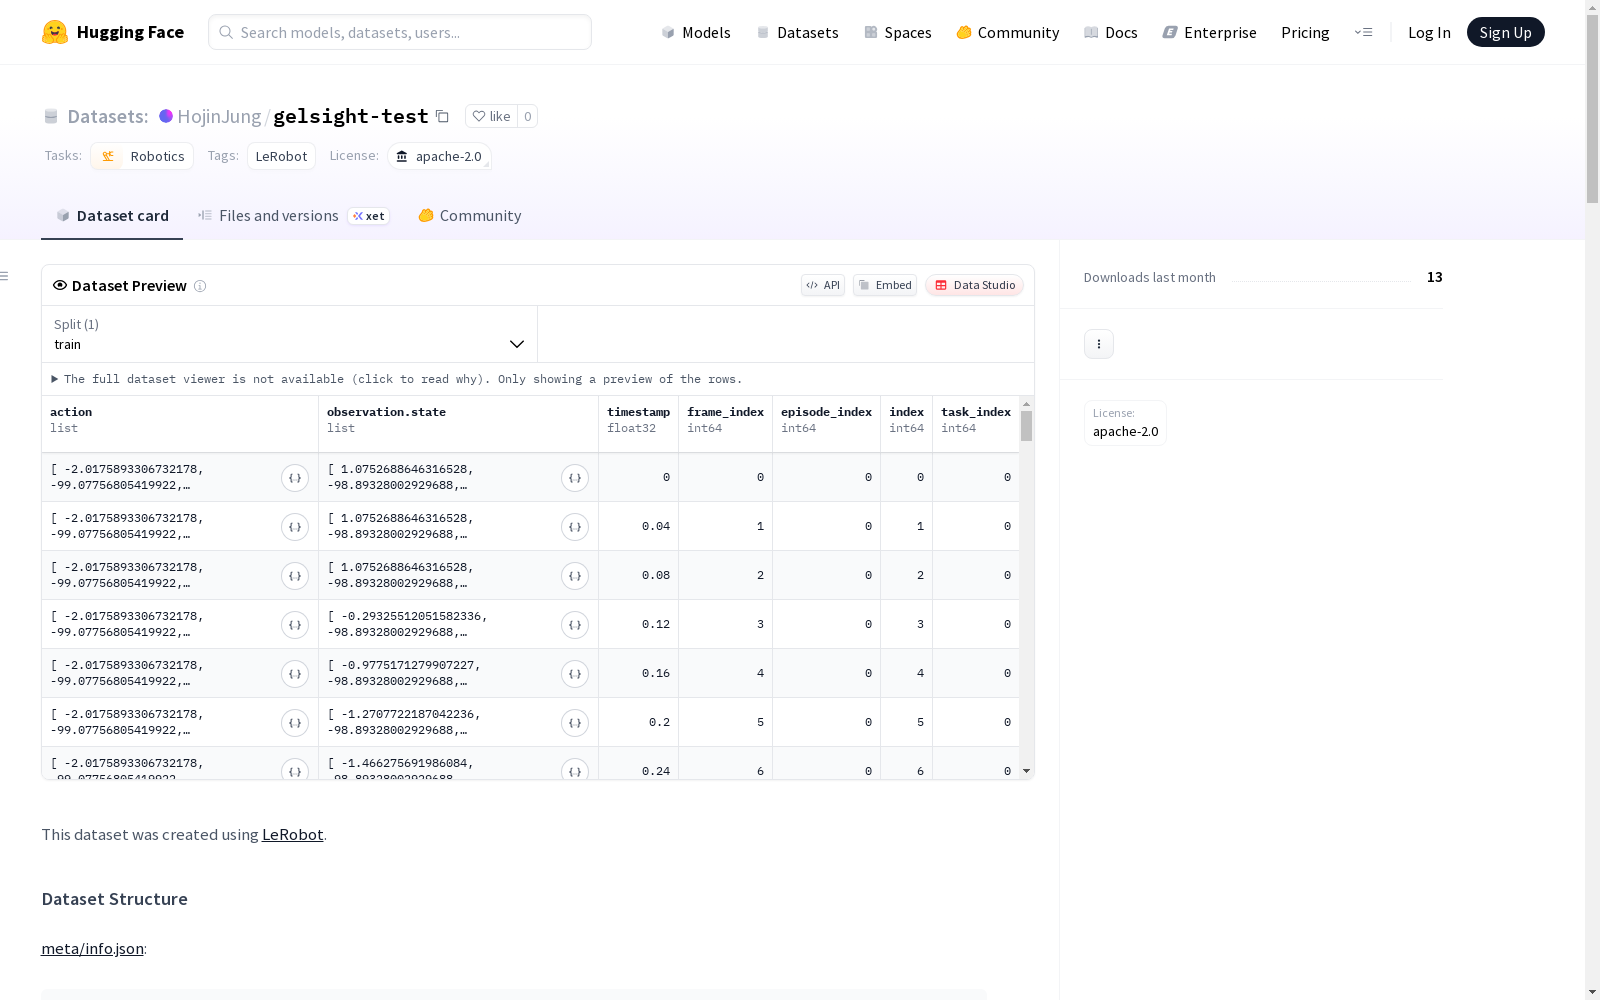
Task: Expand action cell for timestamp 0 row
Action: coord(295,478)
